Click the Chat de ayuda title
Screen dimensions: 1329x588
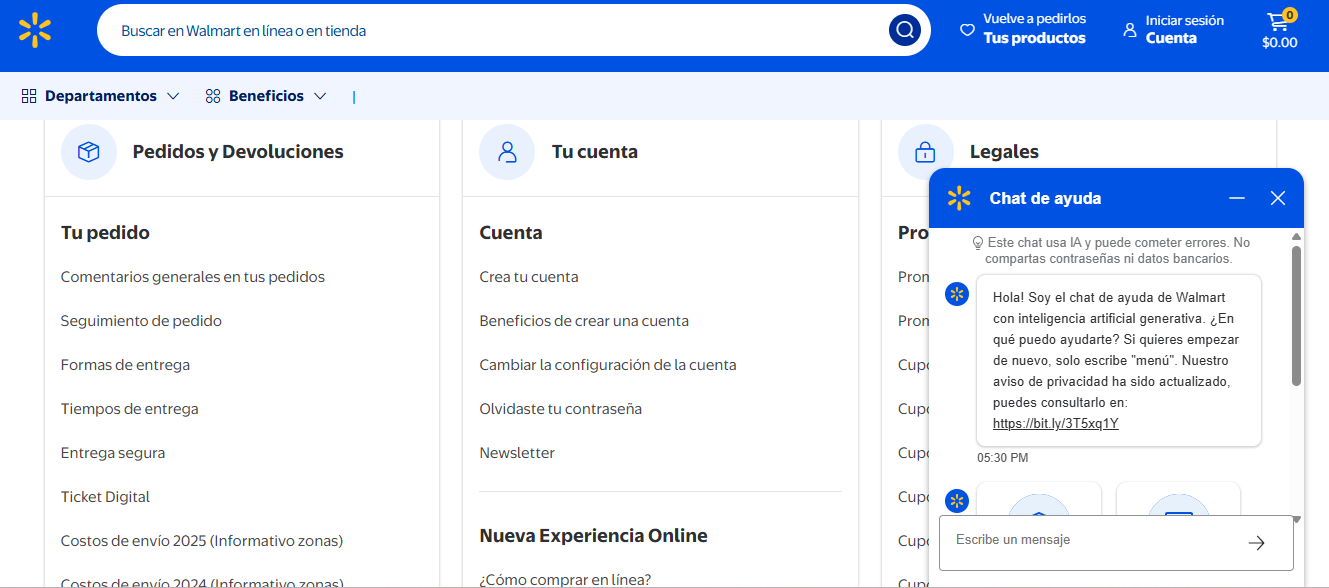tap(1045, 198)
